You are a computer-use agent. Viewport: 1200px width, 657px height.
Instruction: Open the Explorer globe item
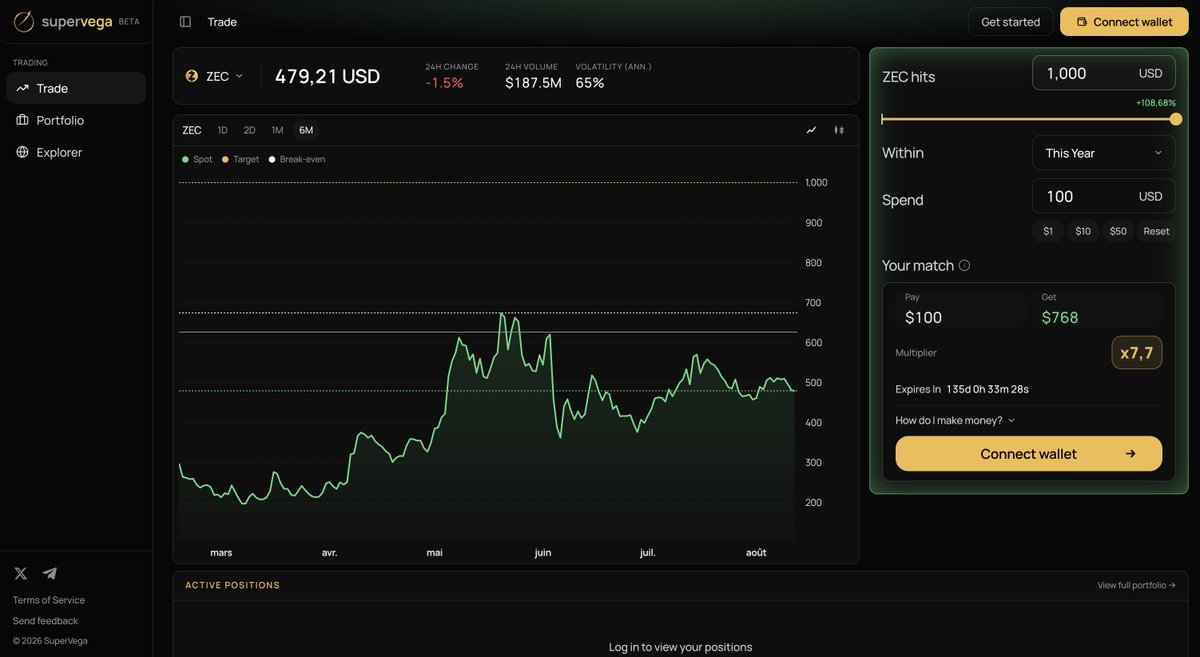click(76, 152)
